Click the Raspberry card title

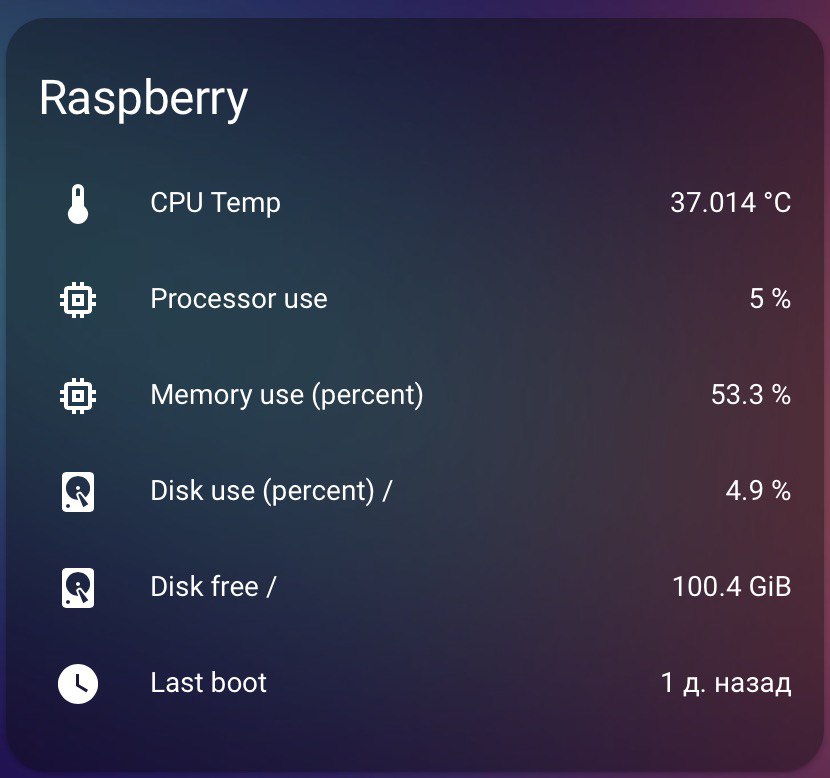(x=143, y=98)
